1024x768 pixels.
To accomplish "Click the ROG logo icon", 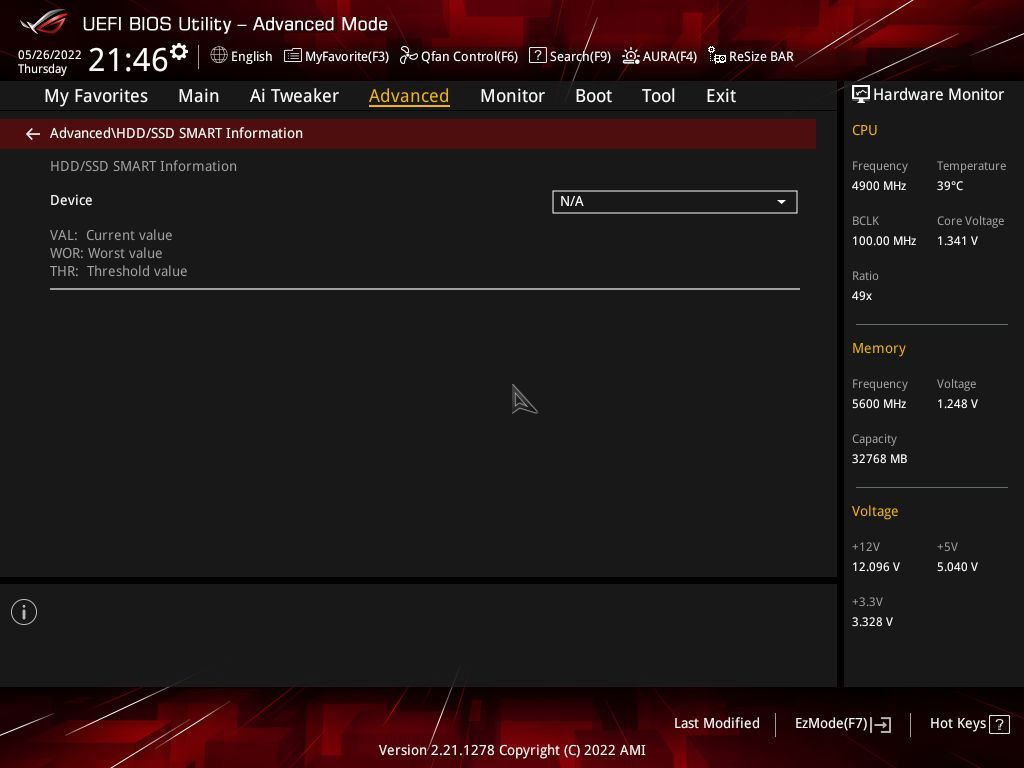I will (44, 23).
